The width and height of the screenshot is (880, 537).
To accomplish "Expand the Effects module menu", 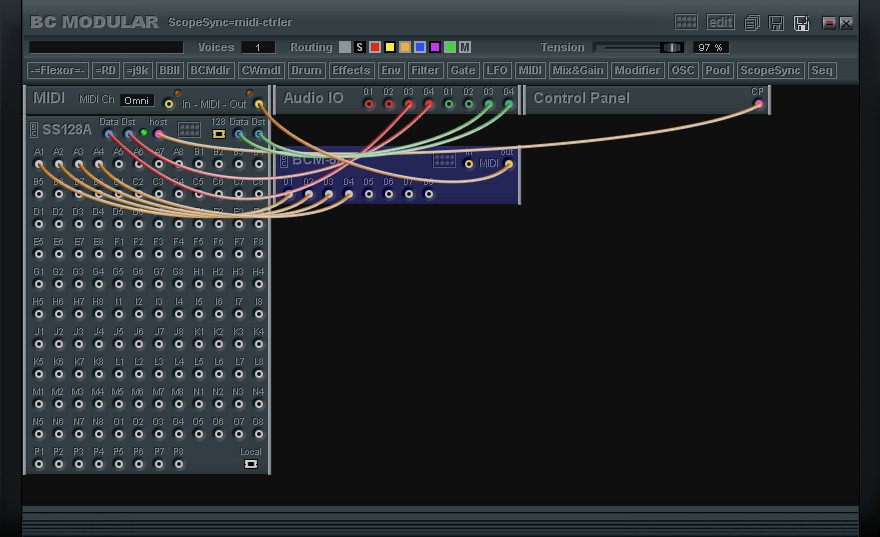I will (x=351, y=70).
